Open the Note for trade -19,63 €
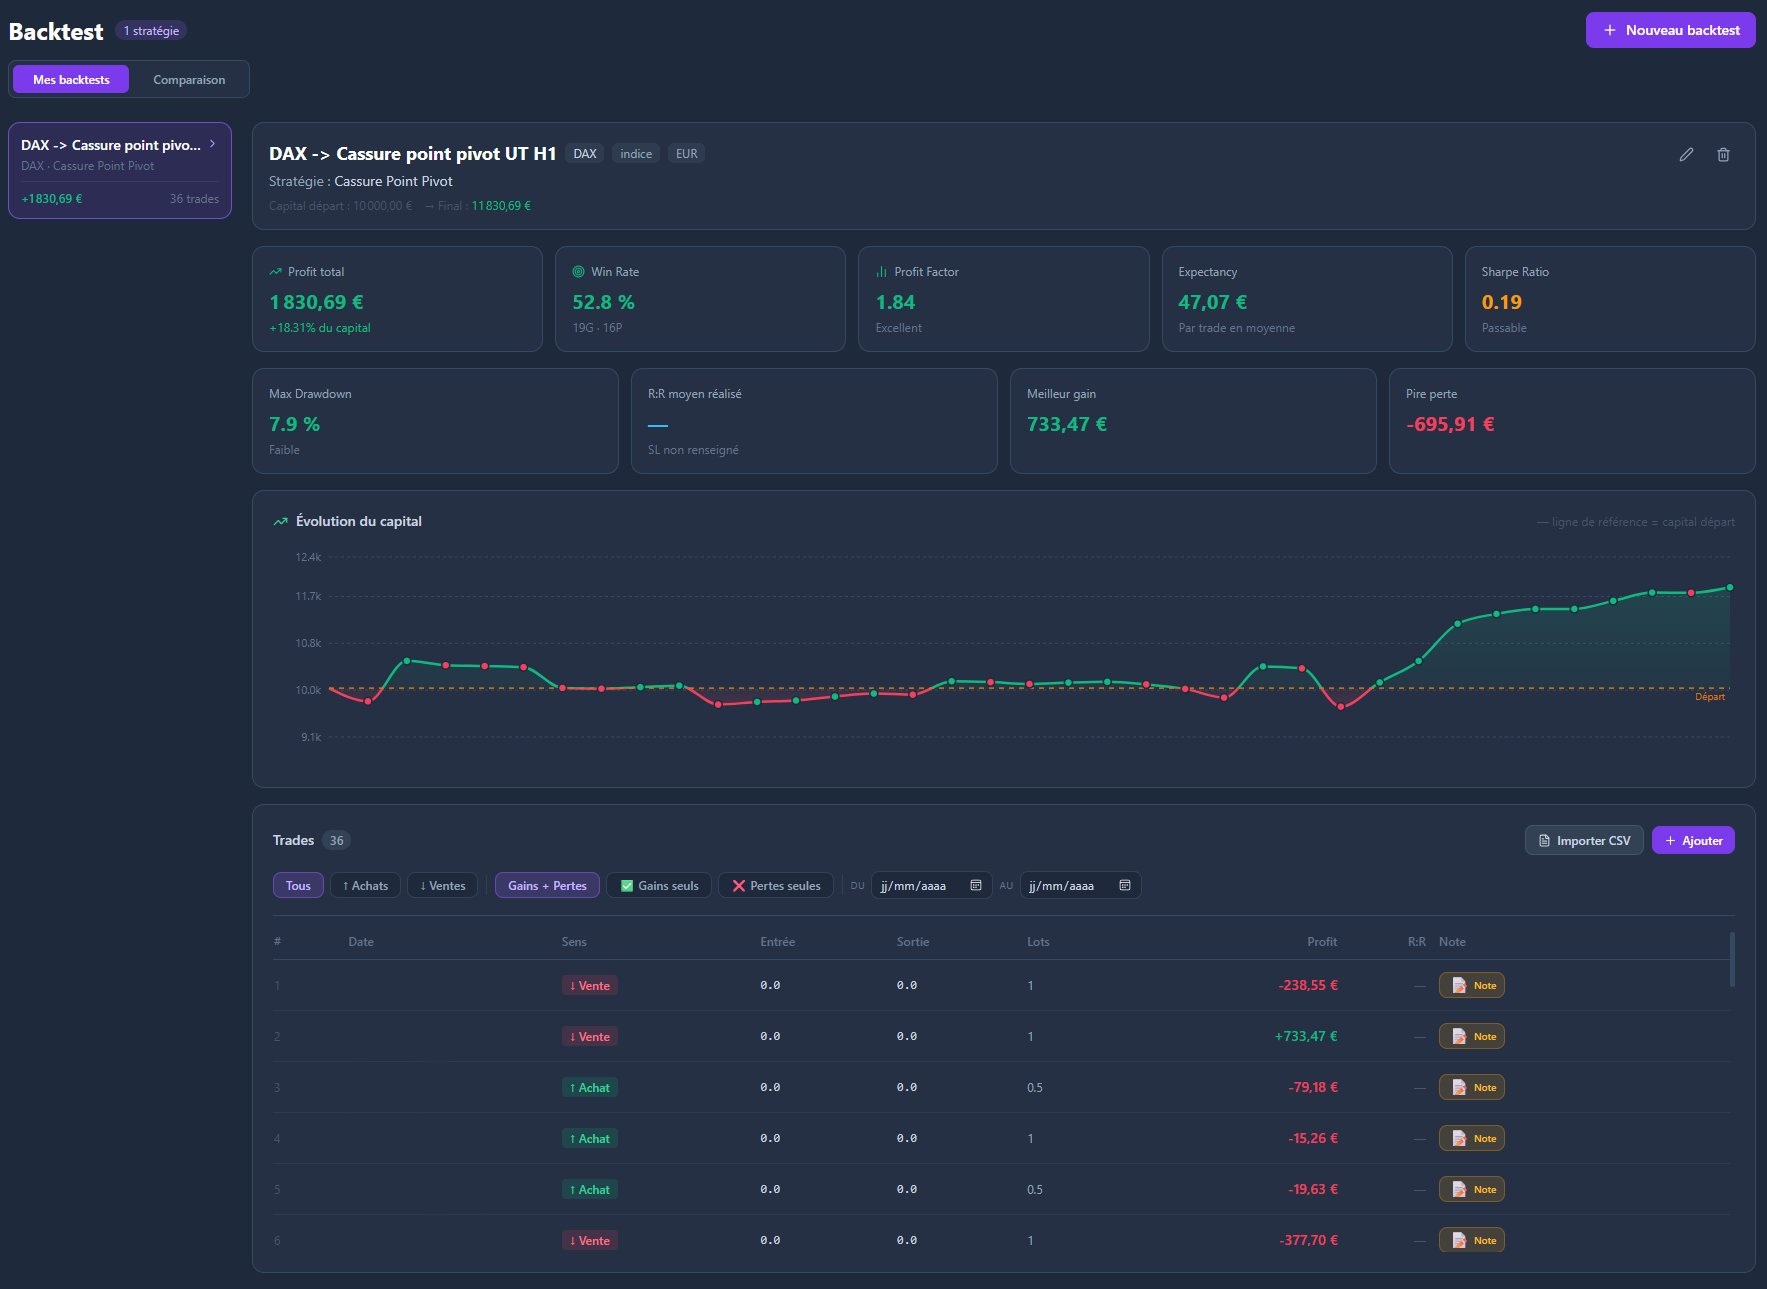1767x1289 pixels. 1471,1189
